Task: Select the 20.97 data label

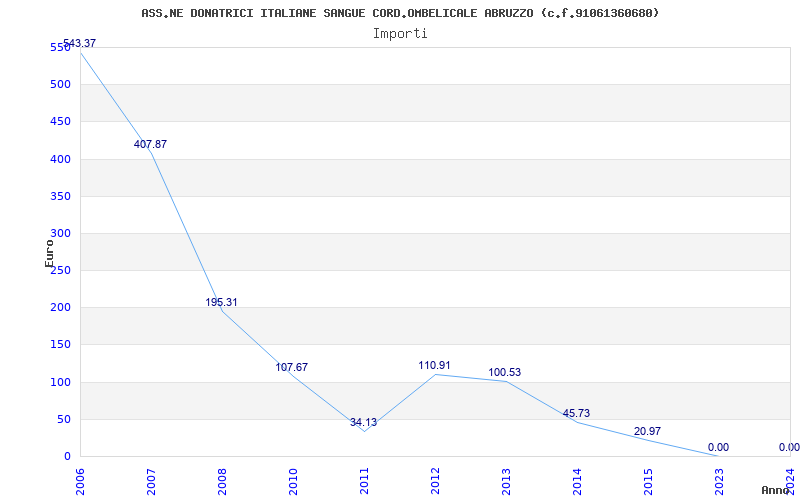Action: pos(647,432)
